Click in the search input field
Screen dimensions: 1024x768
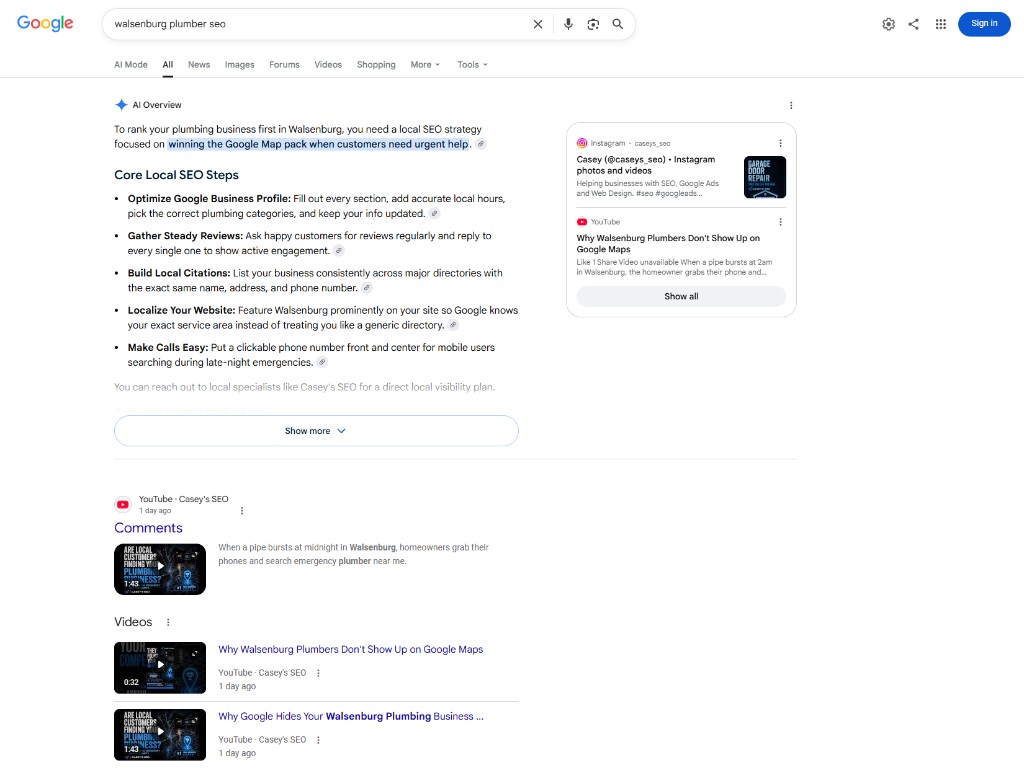(x=317, y=24)
